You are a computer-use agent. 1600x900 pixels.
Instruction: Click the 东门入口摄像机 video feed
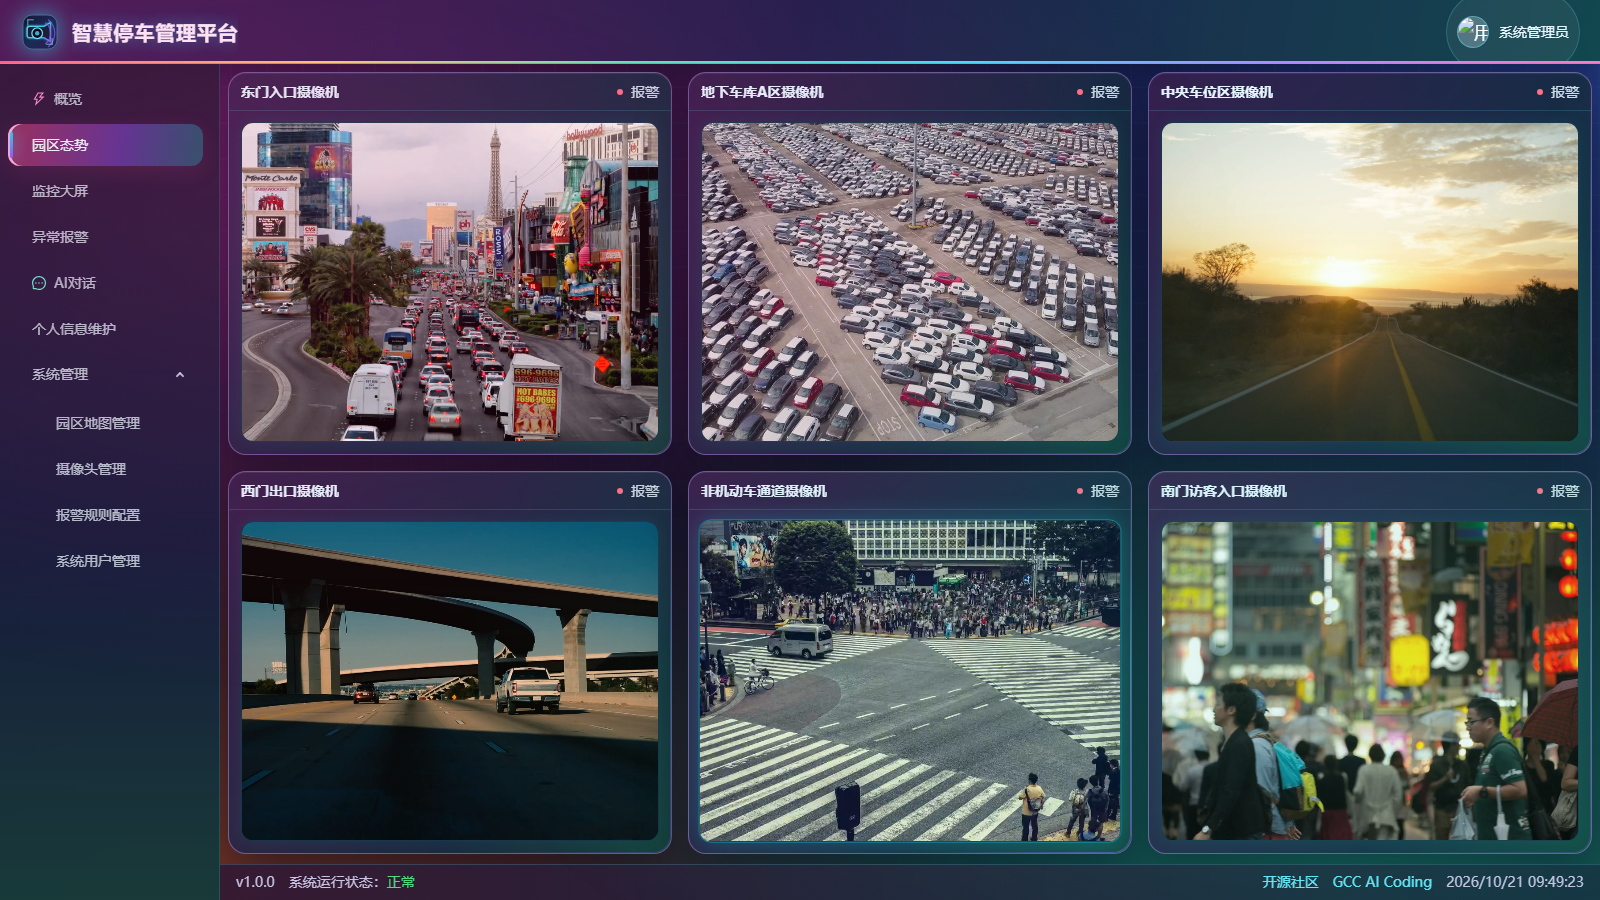pyautogui.click(x=450, y=282)
